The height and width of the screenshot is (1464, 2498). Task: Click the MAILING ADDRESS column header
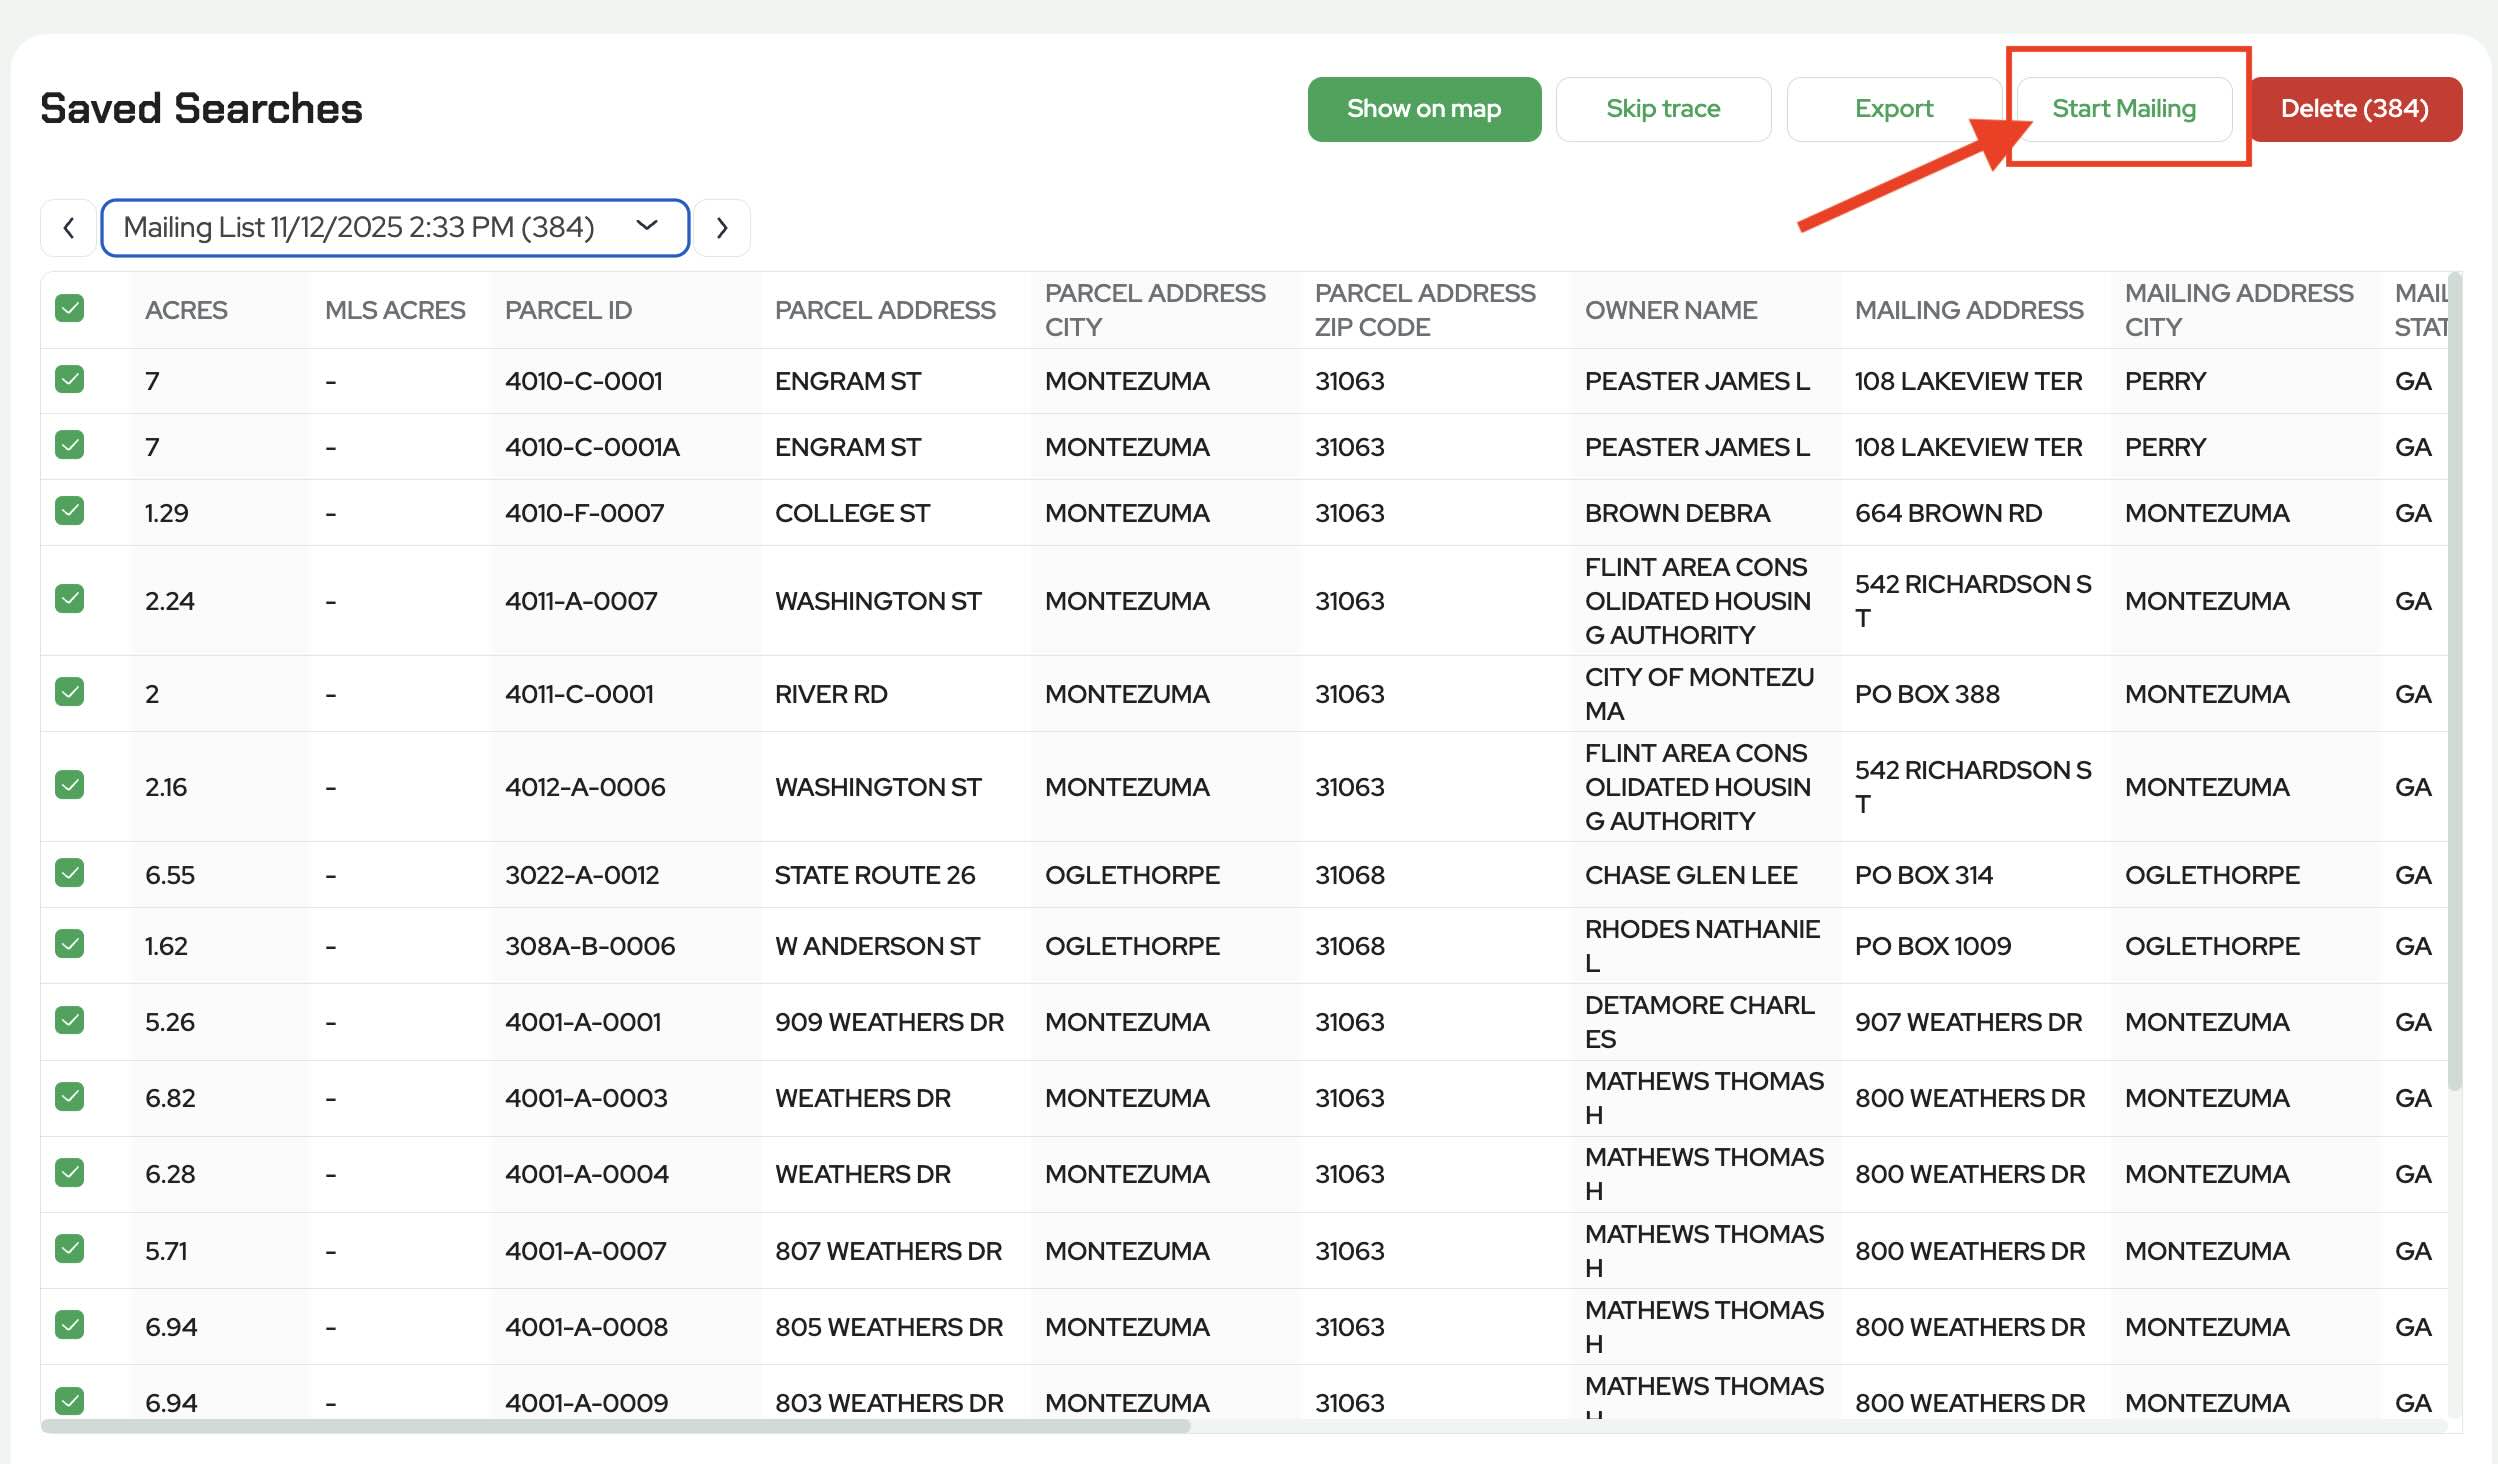click(1968, 310)
